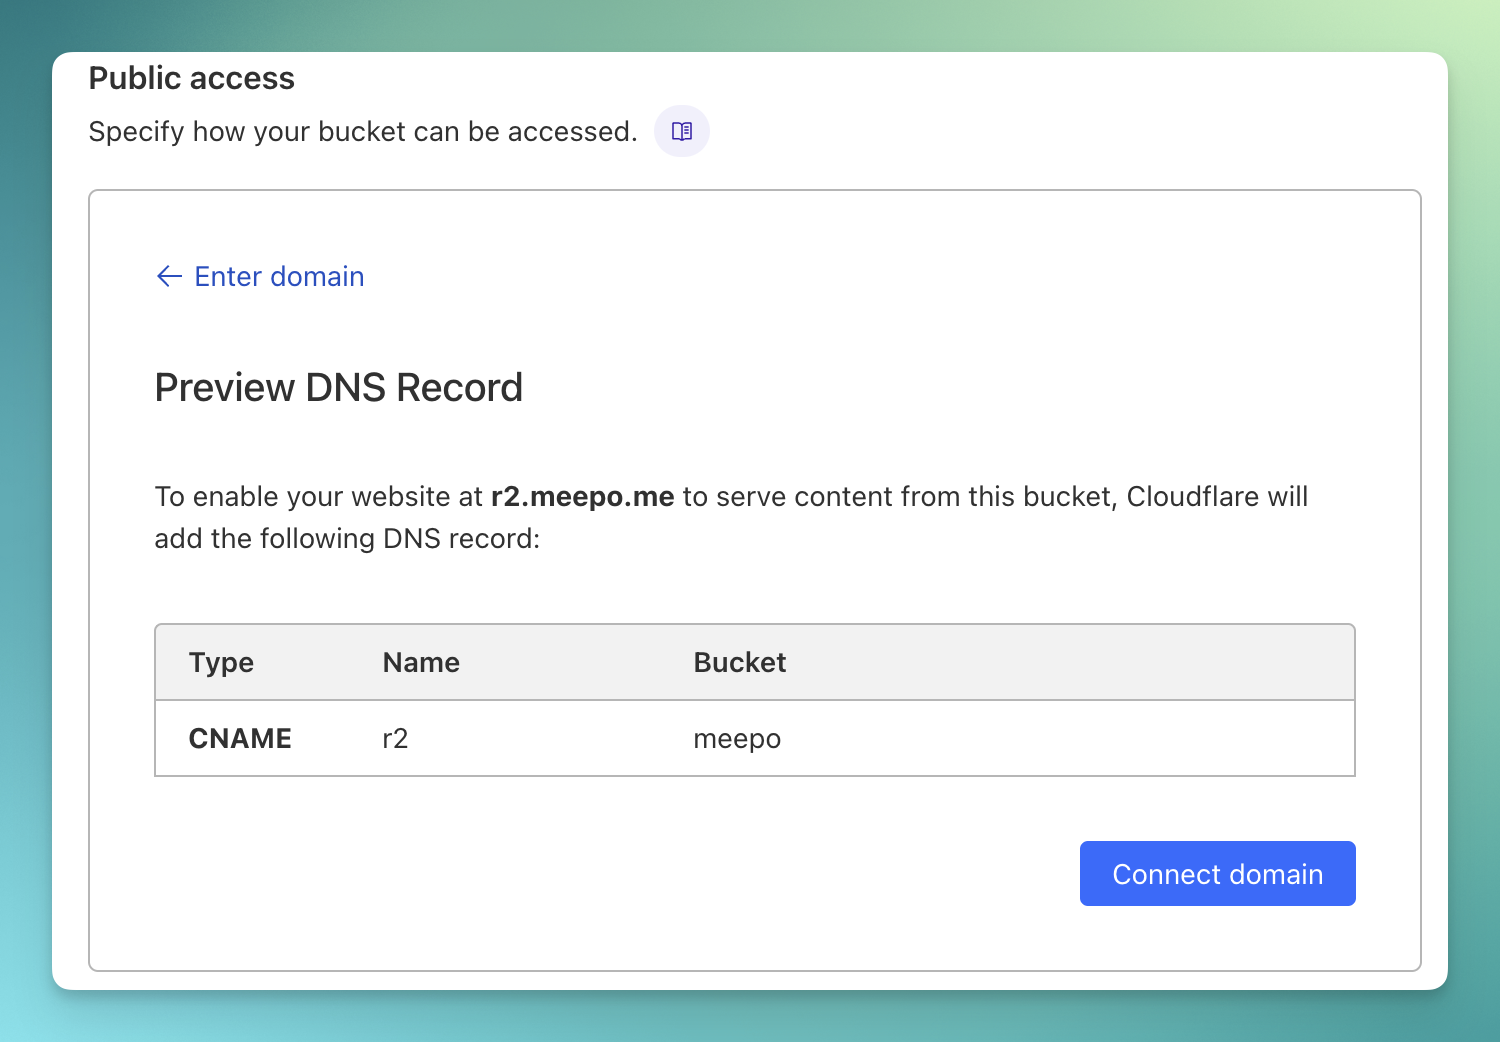The image size is (1500, 1042).
Task: Click the bold r2.meepo.me domain text
Action: tap(582, 496)
